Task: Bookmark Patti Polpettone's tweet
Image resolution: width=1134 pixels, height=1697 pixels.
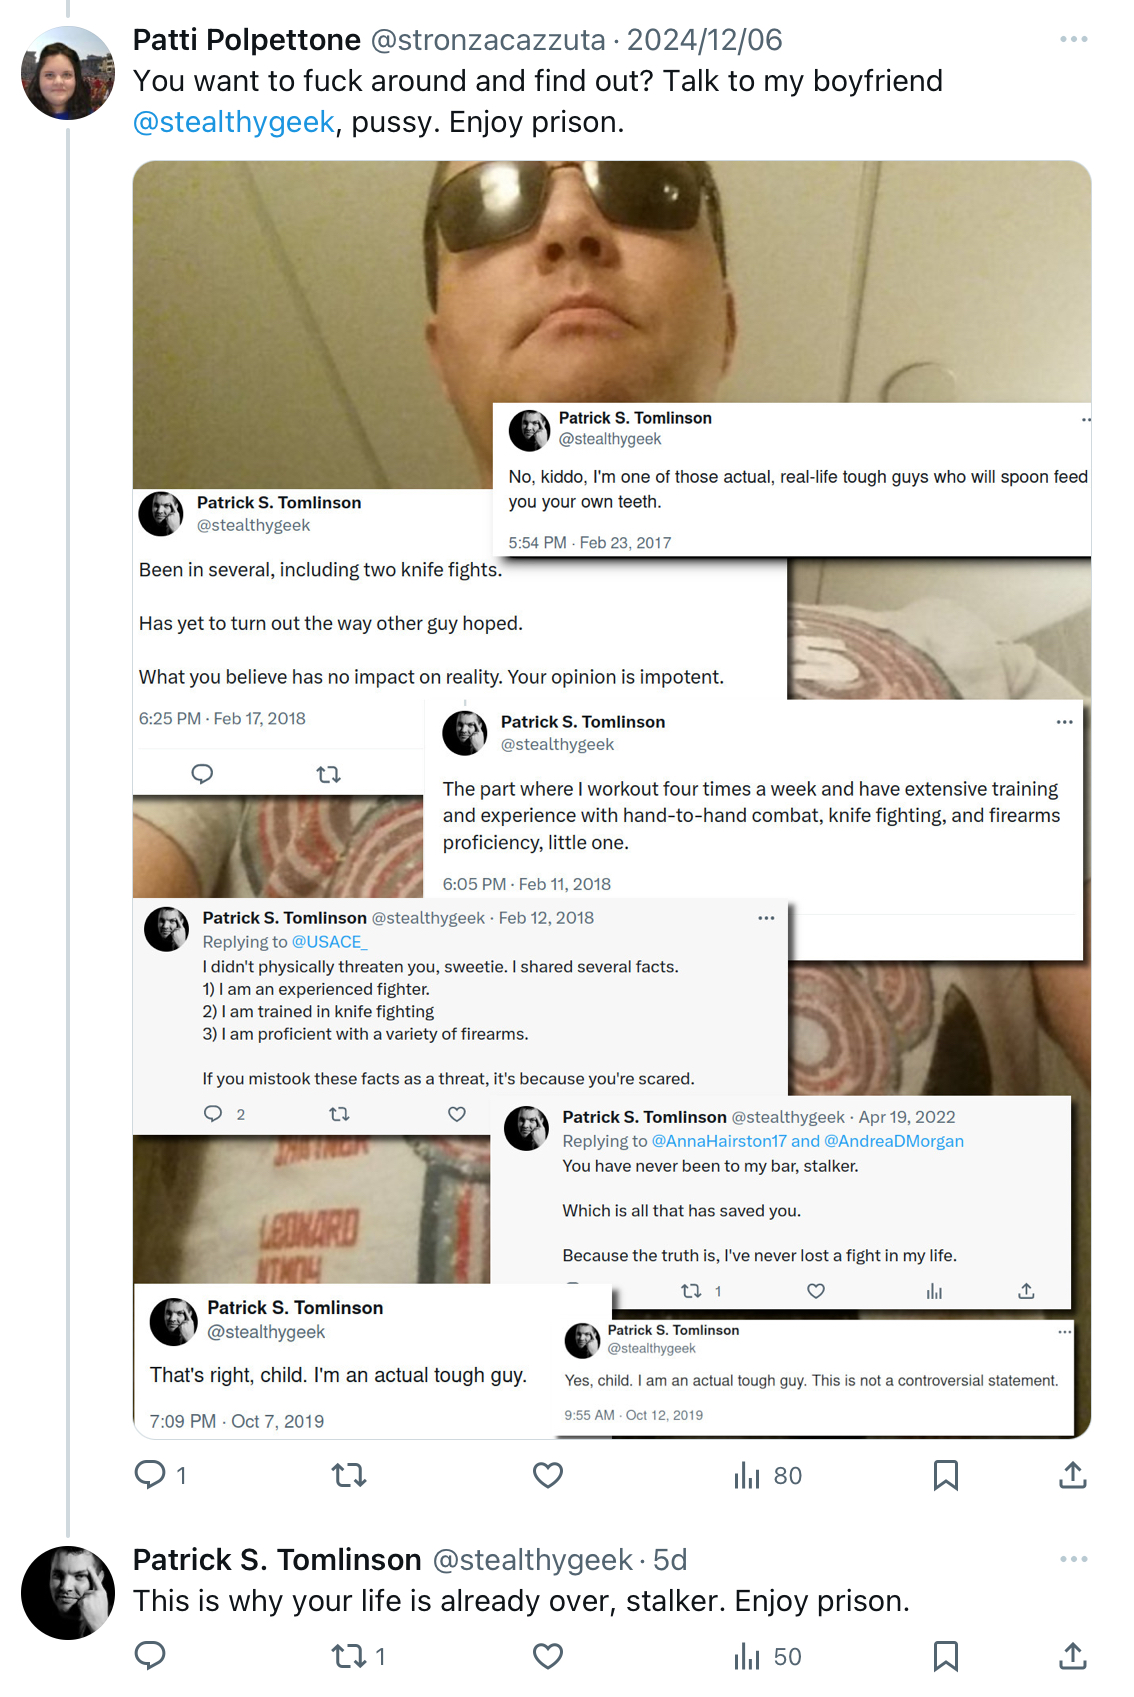Action: [945, 1475]
